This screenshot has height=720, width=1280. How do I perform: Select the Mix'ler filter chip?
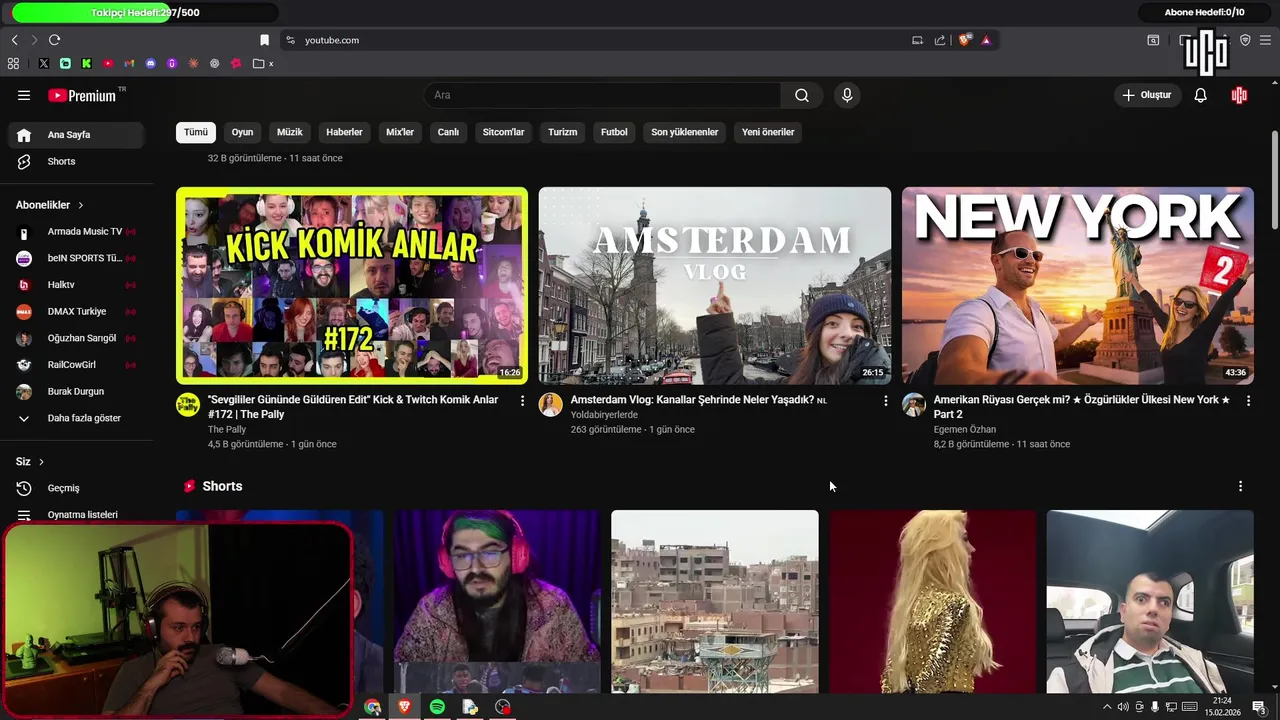400,132
